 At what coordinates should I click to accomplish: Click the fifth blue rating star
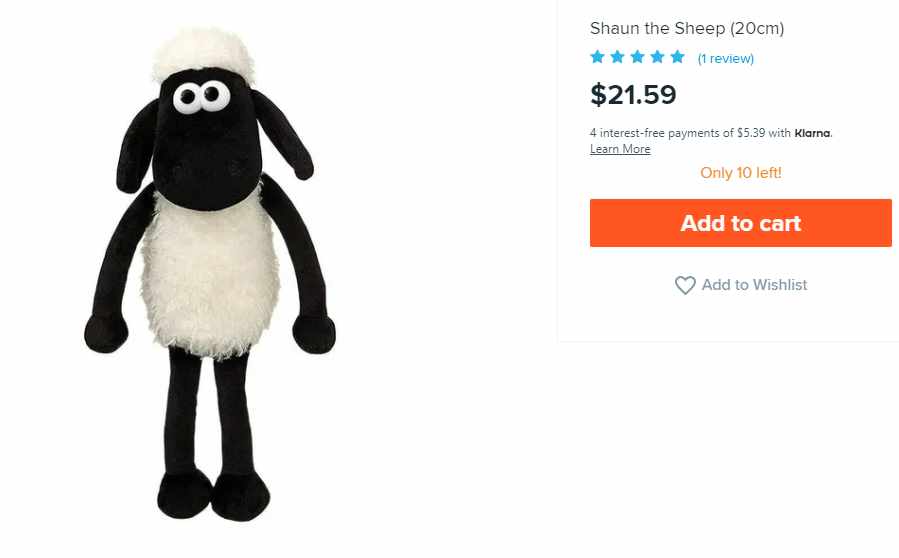678,57
